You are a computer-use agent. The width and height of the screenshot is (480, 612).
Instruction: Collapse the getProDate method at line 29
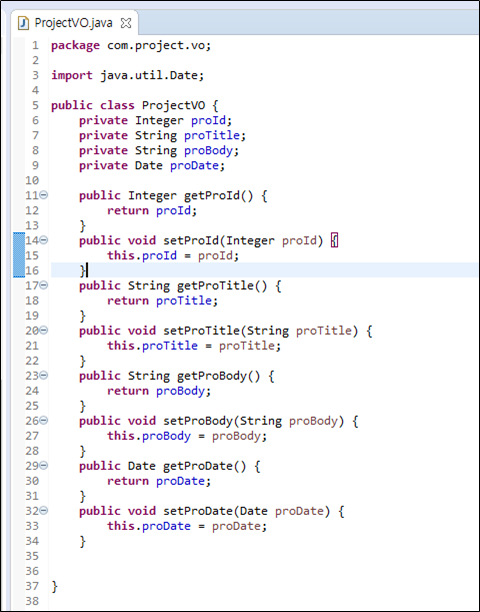[44, 465]
